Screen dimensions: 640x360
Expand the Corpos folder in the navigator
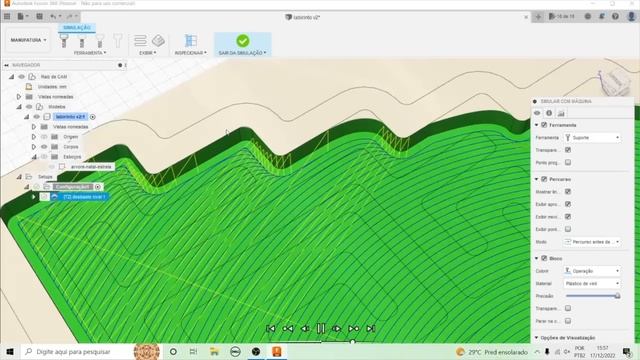[x=34, y=147]
